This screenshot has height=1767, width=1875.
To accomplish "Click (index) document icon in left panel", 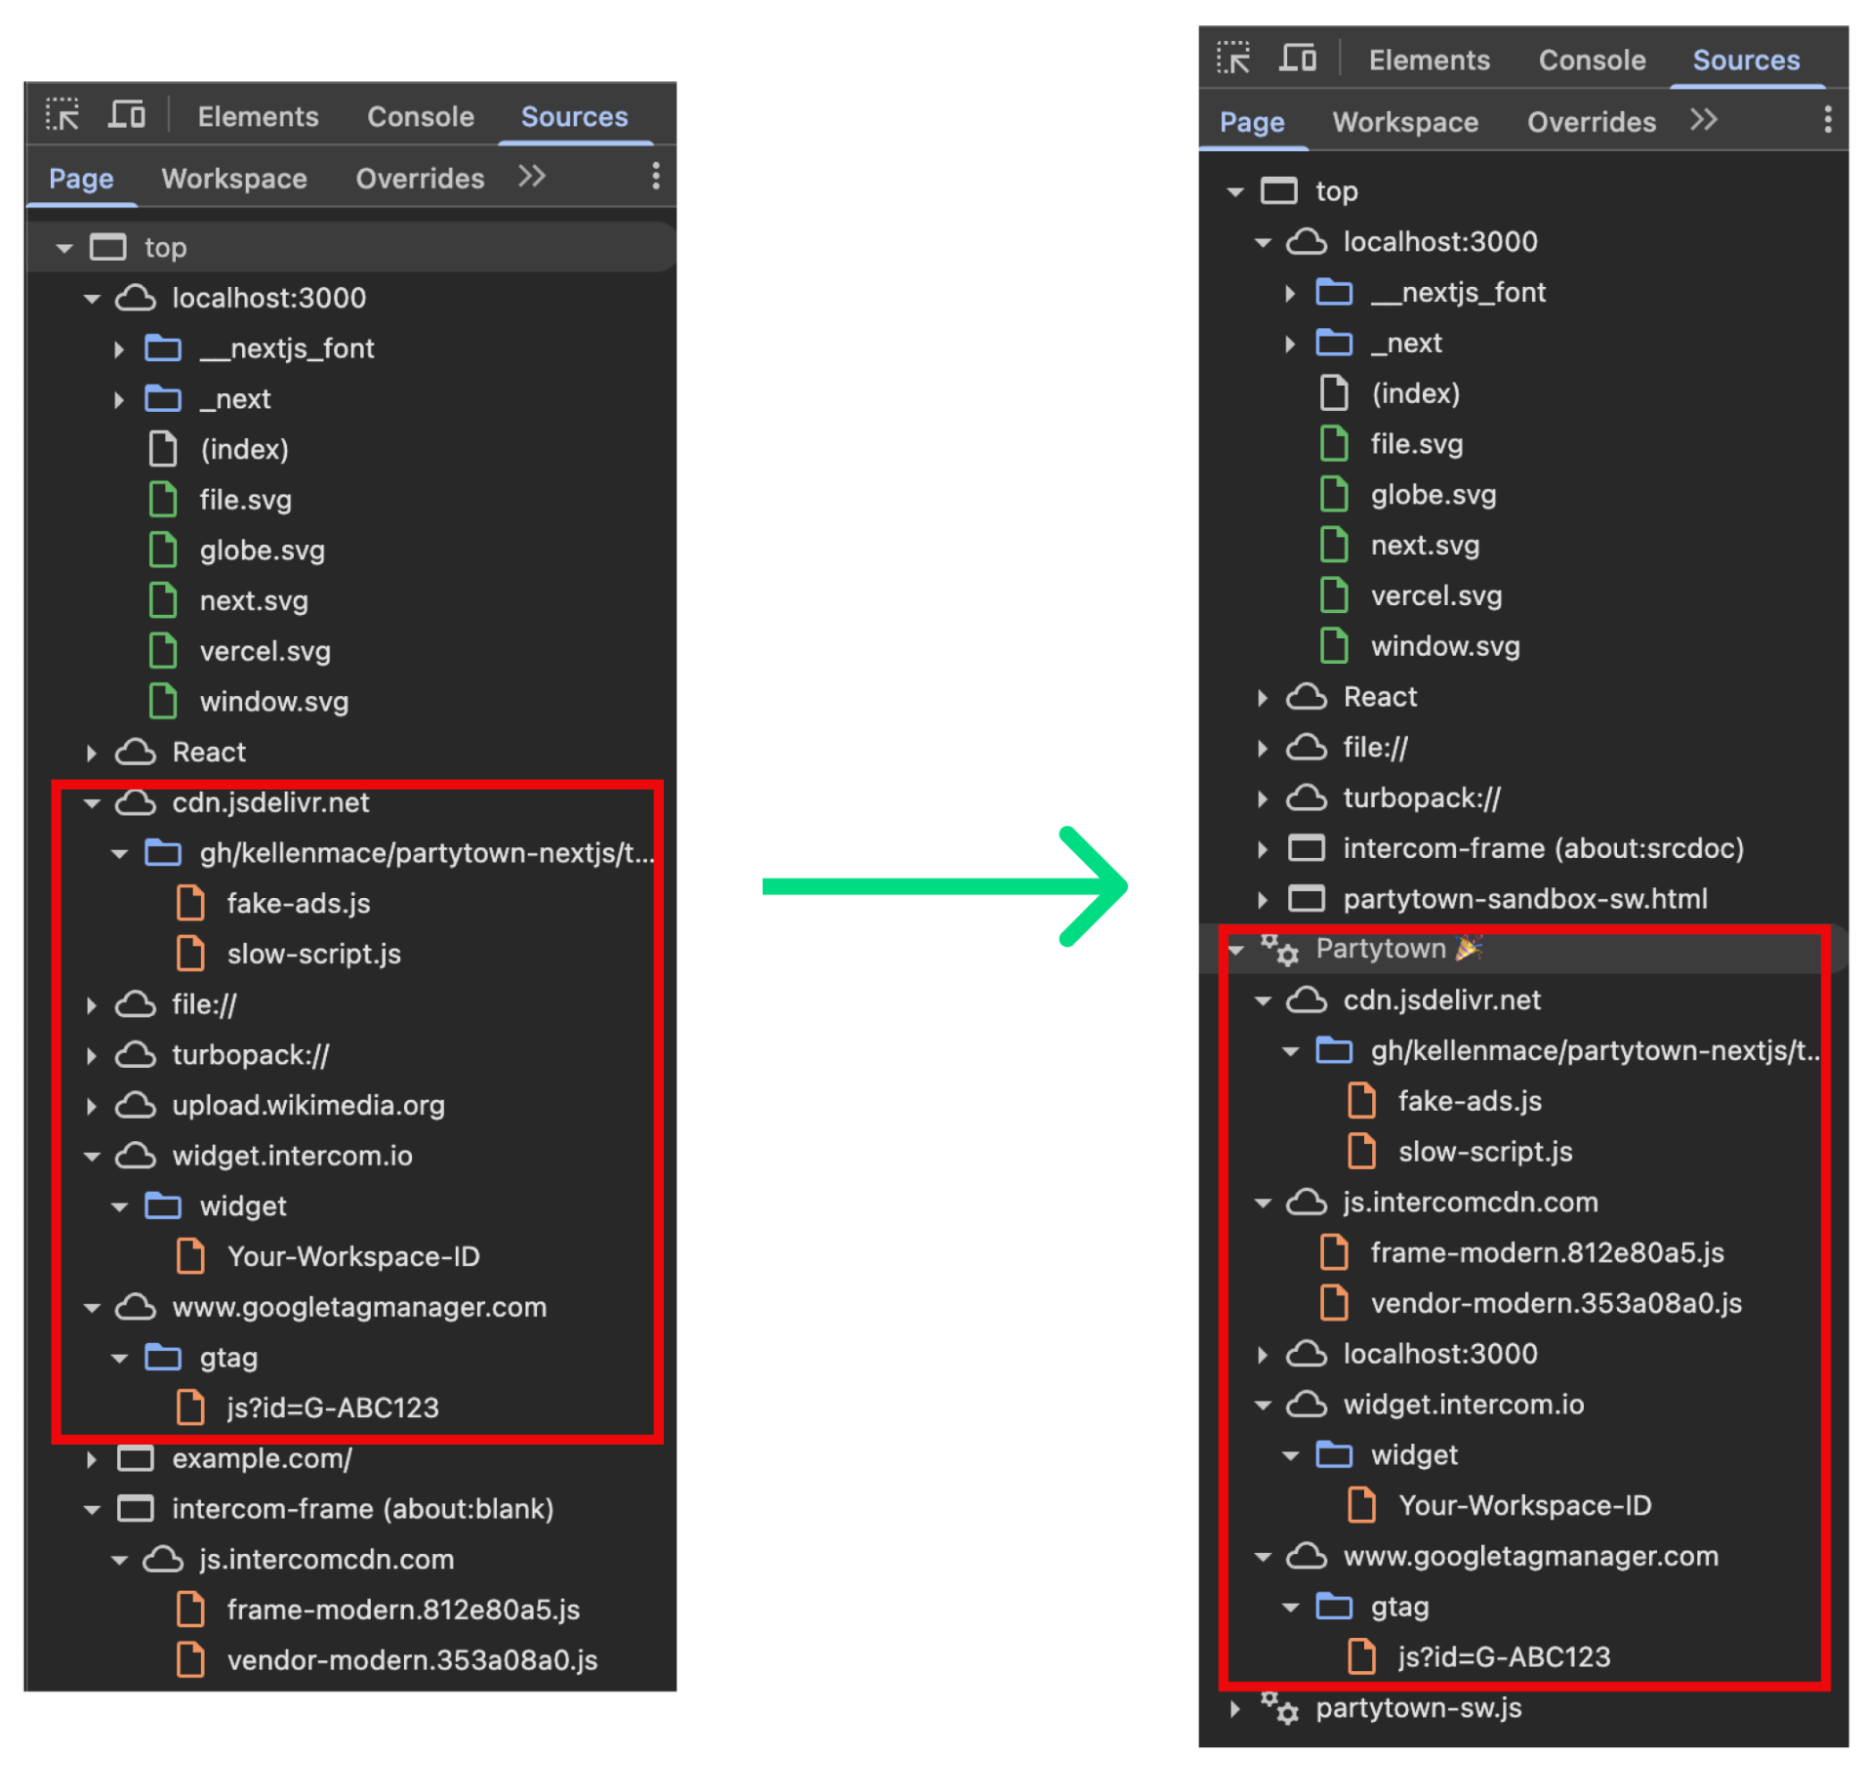I will [163, 449].
